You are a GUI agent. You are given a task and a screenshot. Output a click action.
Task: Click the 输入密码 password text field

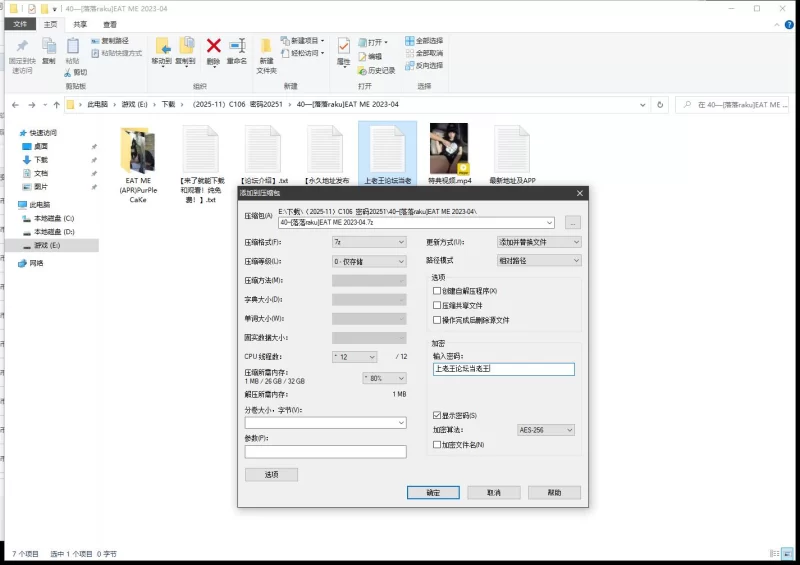[503, 369]
